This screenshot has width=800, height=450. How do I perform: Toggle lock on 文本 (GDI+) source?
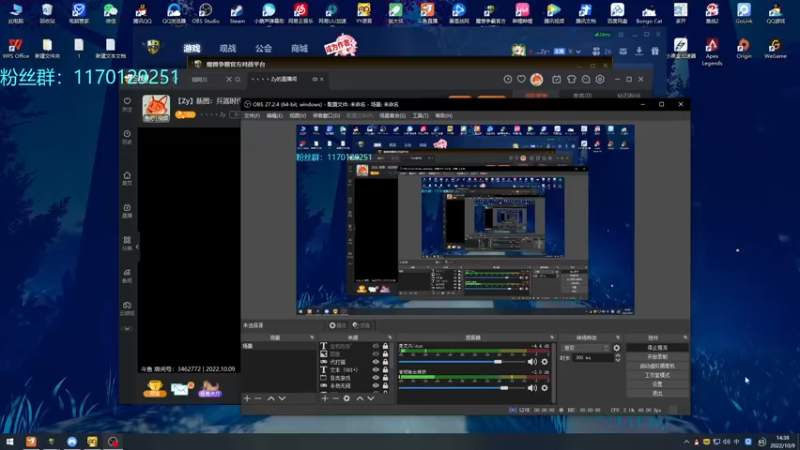click(385, 370)
